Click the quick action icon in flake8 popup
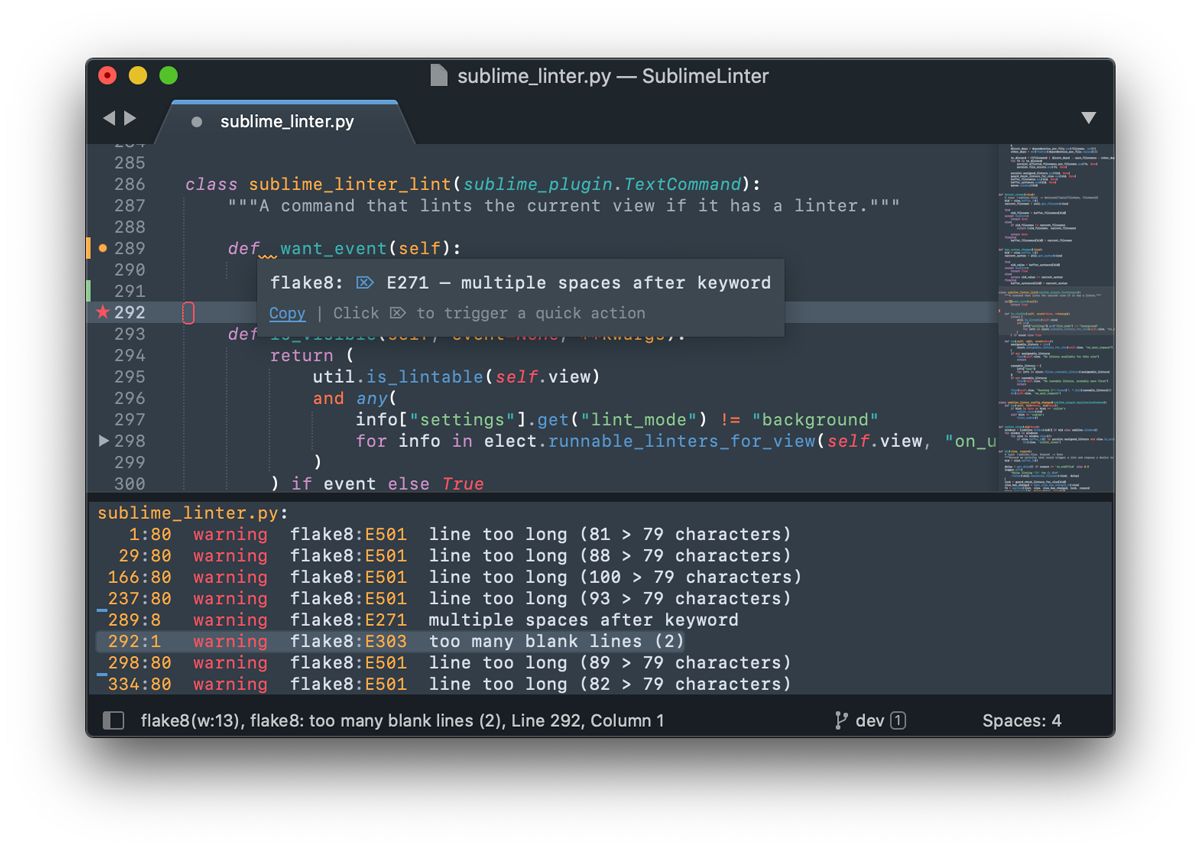Viewport: 1200px width, 850px height. click(365, 283)
